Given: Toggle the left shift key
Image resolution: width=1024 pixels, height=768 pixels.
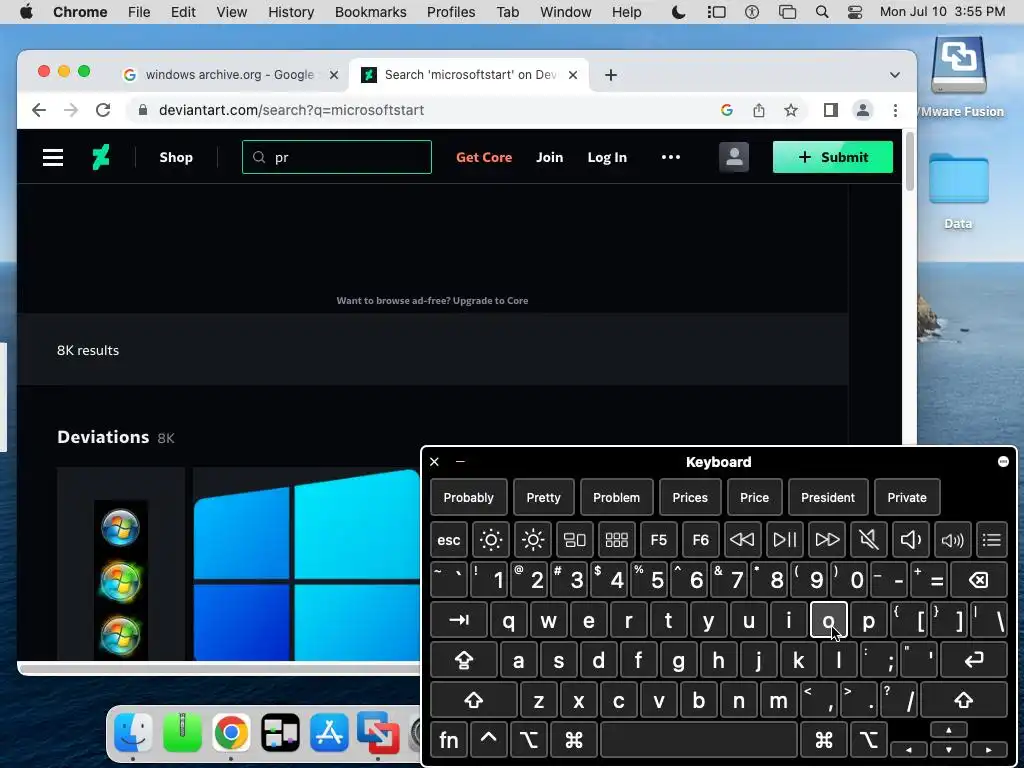Looking at the screenshot, I should click(473, 700).
